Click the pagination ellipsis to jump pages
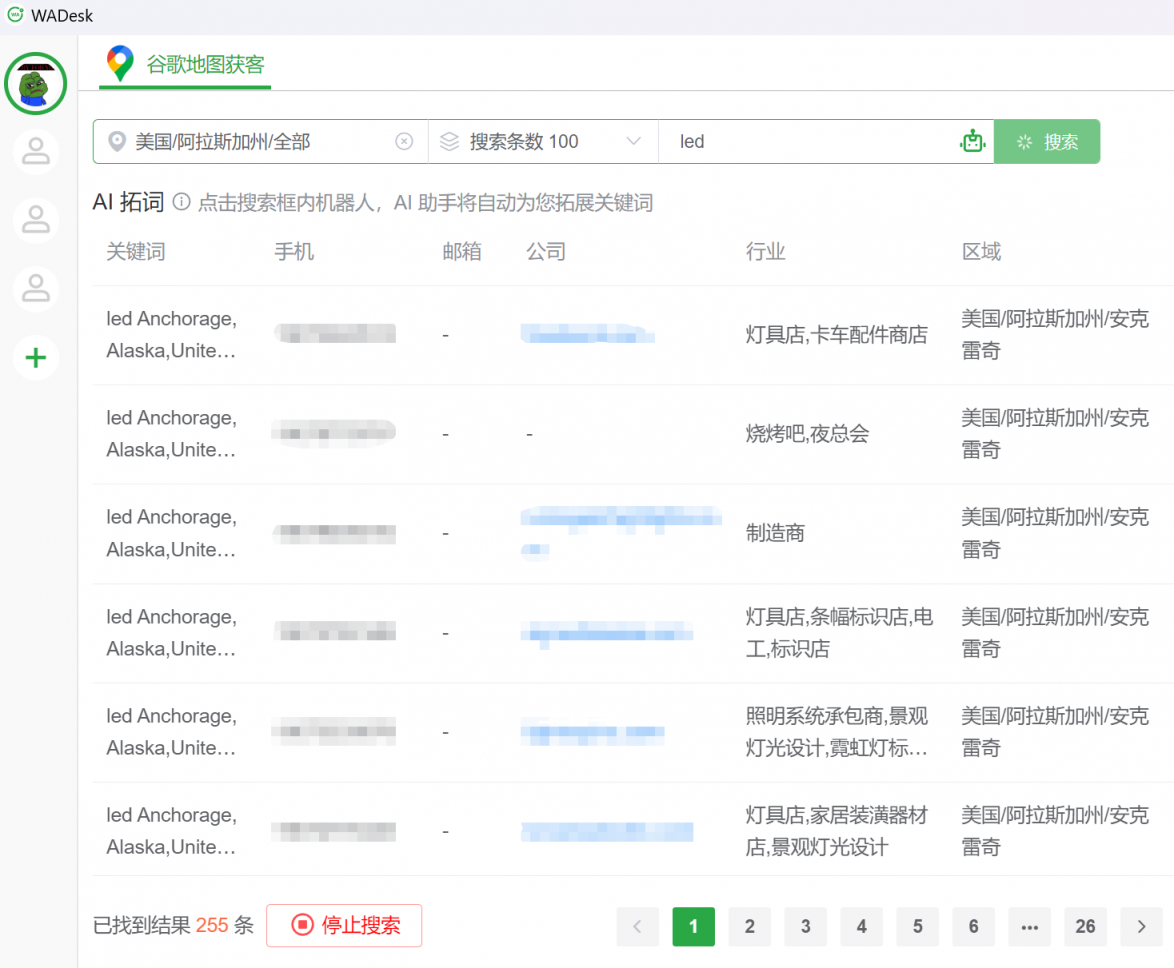 pos(1029,927)
